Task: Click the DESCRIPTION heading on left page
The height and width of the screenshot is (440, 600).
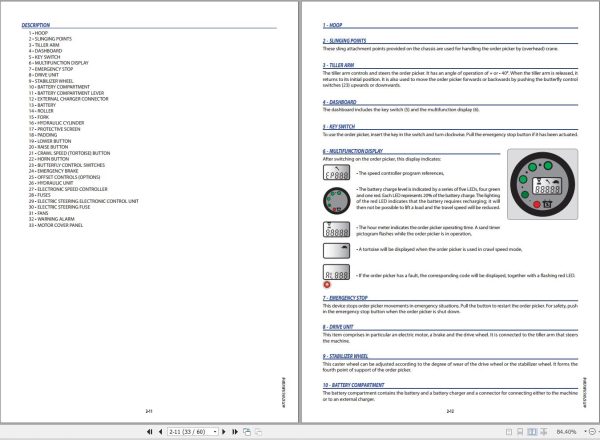Action: [36, 25]
